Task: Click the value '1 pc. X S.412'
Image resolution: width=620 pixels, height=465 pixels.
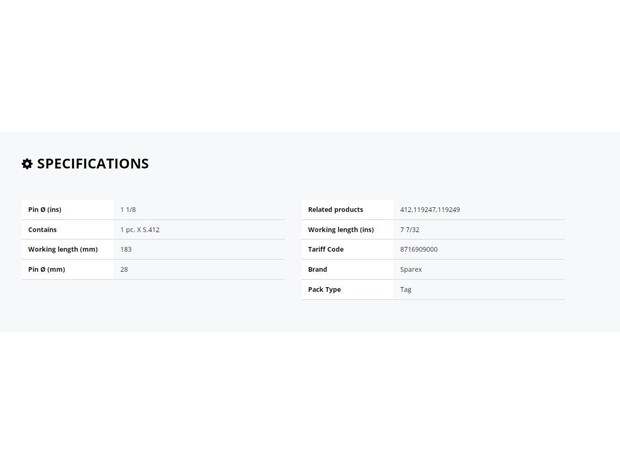Action: click(140, 230)
